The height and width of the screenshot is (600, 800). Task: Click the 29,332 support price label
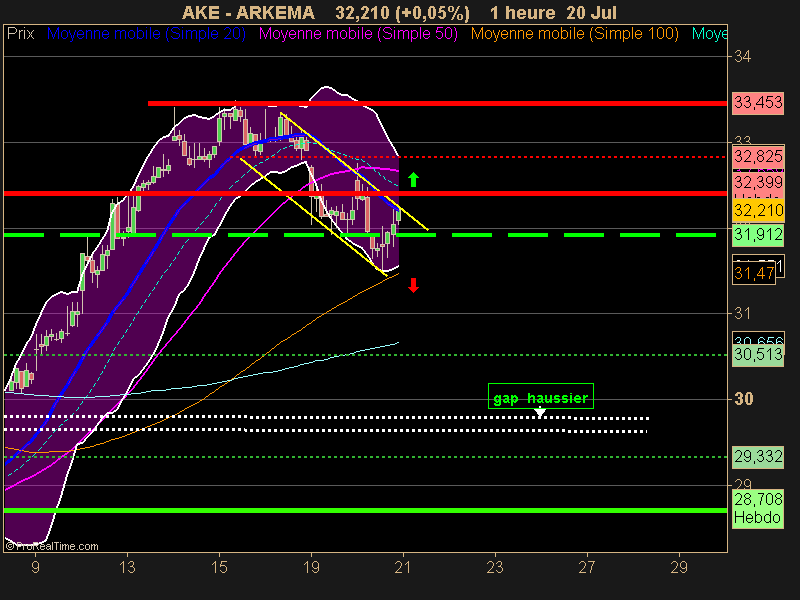758,457
